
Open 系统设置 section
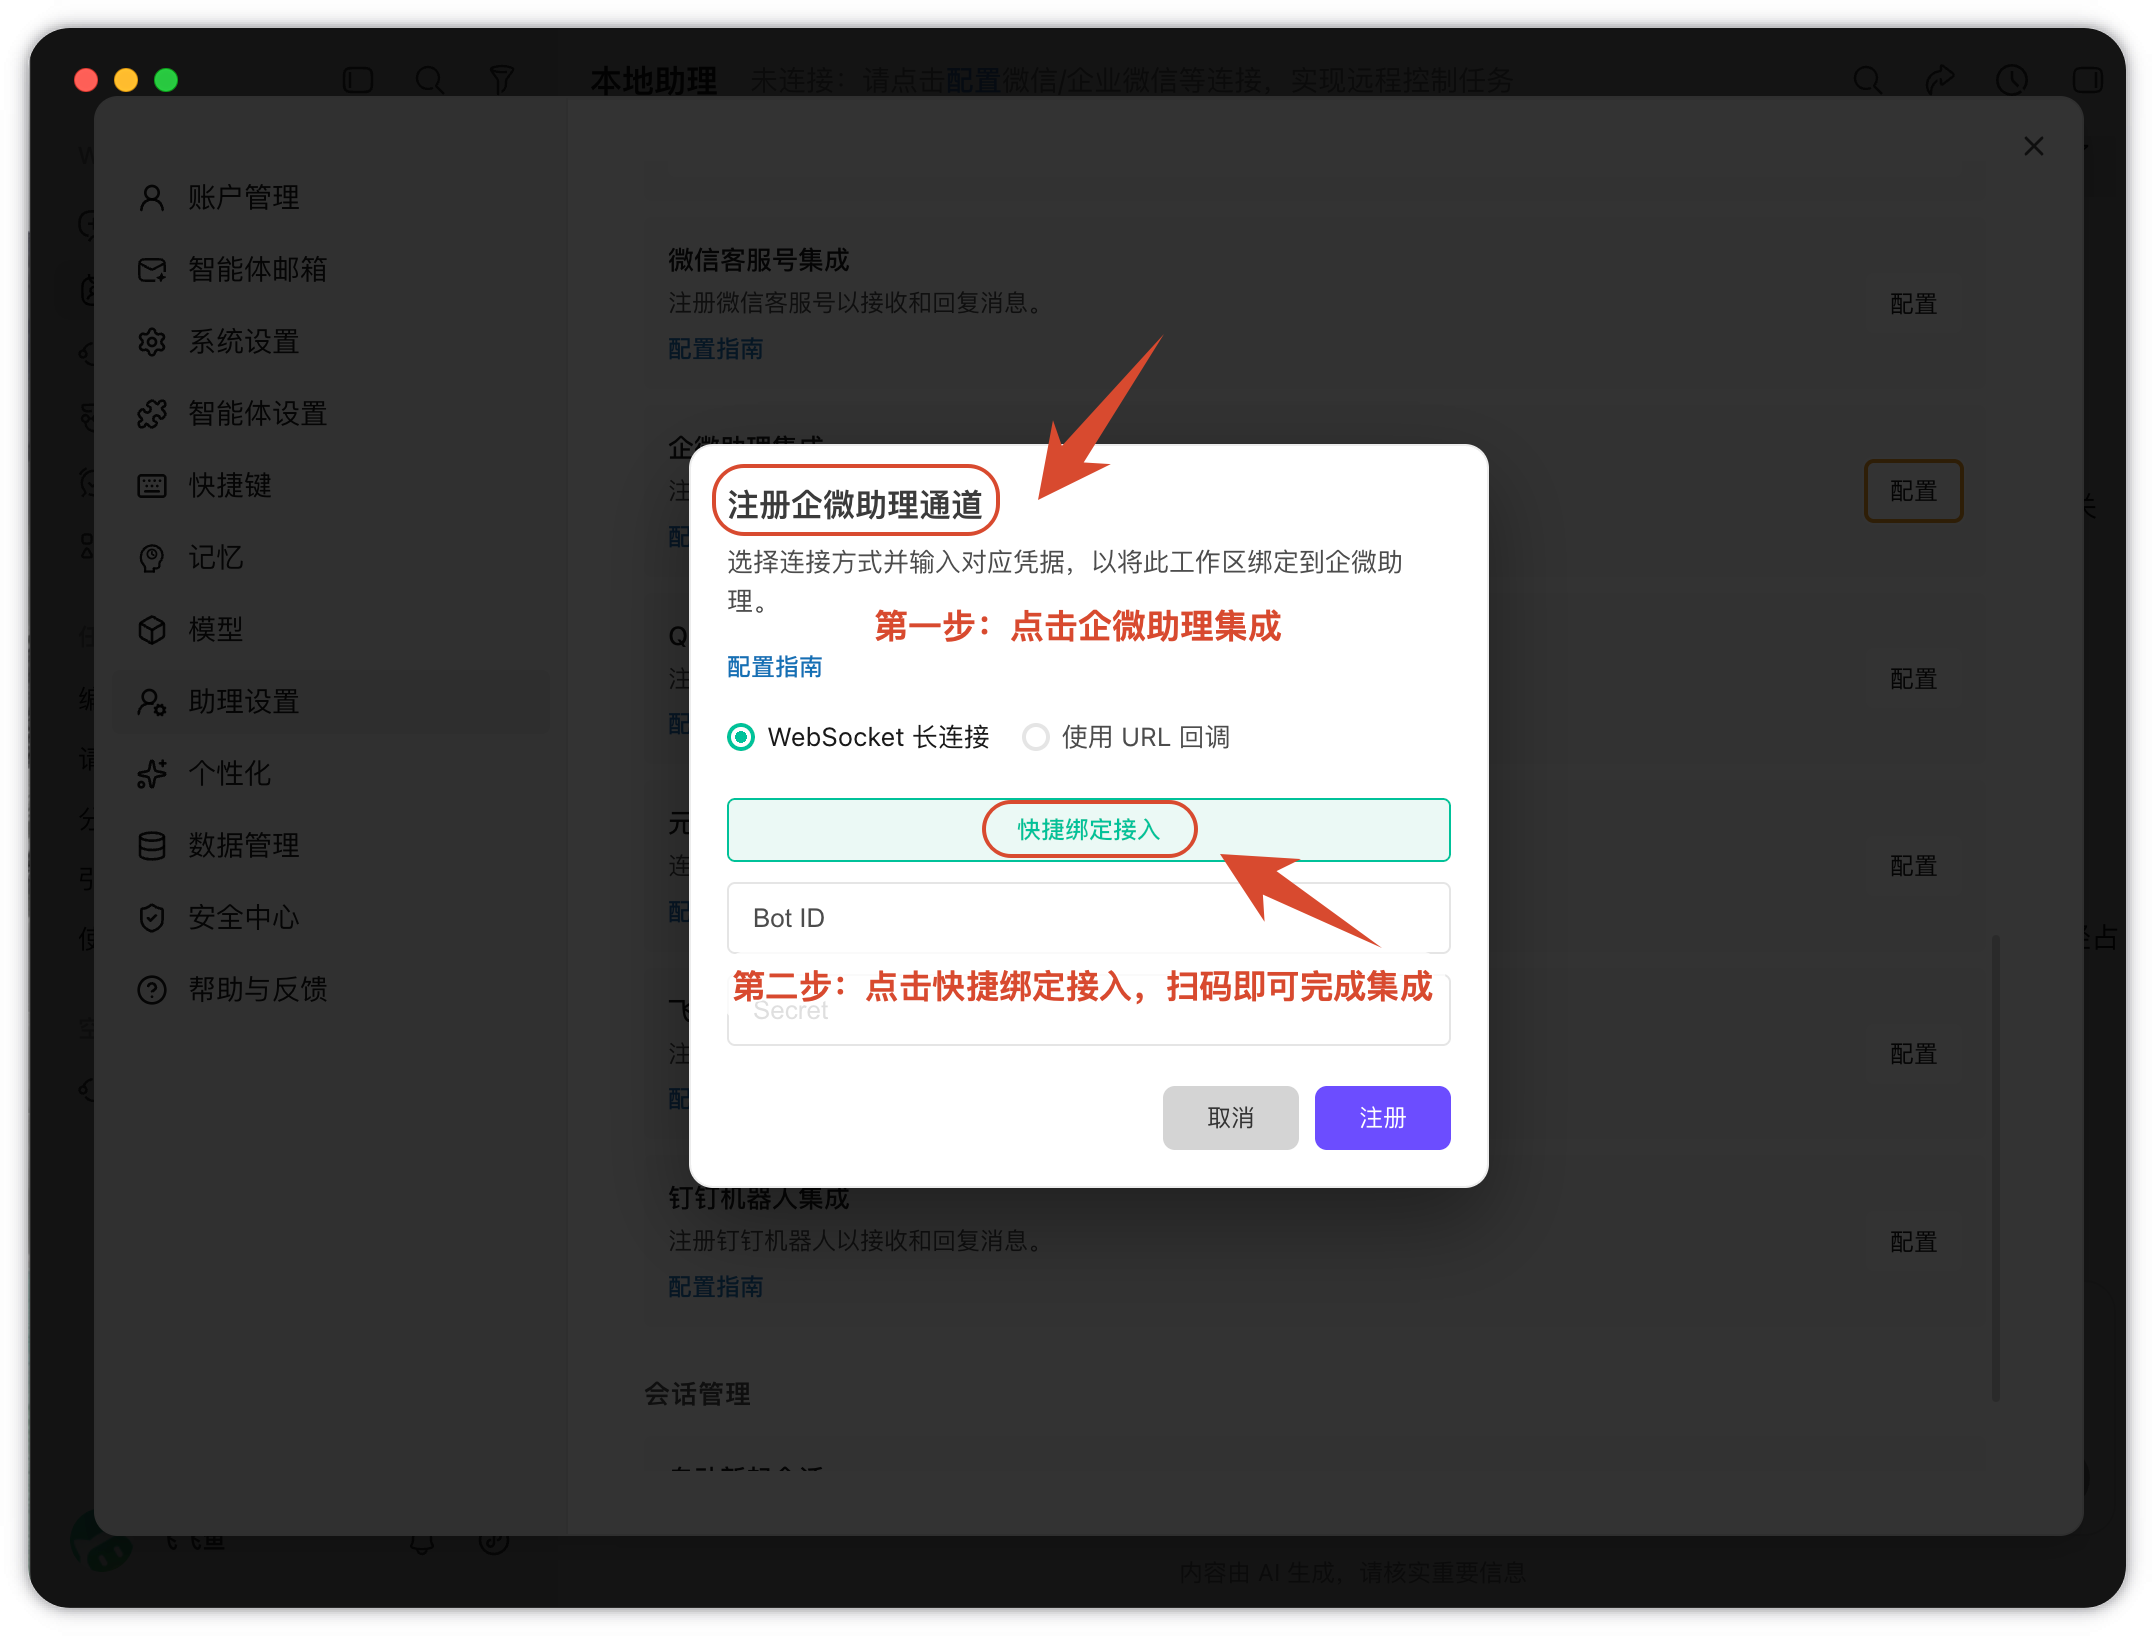(332, 342)
